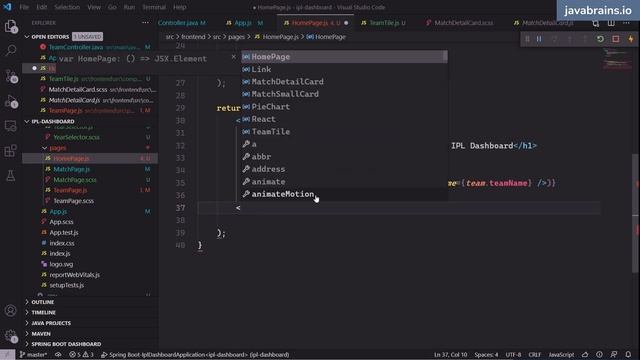This screenshot has width=640, height=360.
Task: Select MatchDetailCard suggestion in autocomplete list
Action: tap(344, 82)
